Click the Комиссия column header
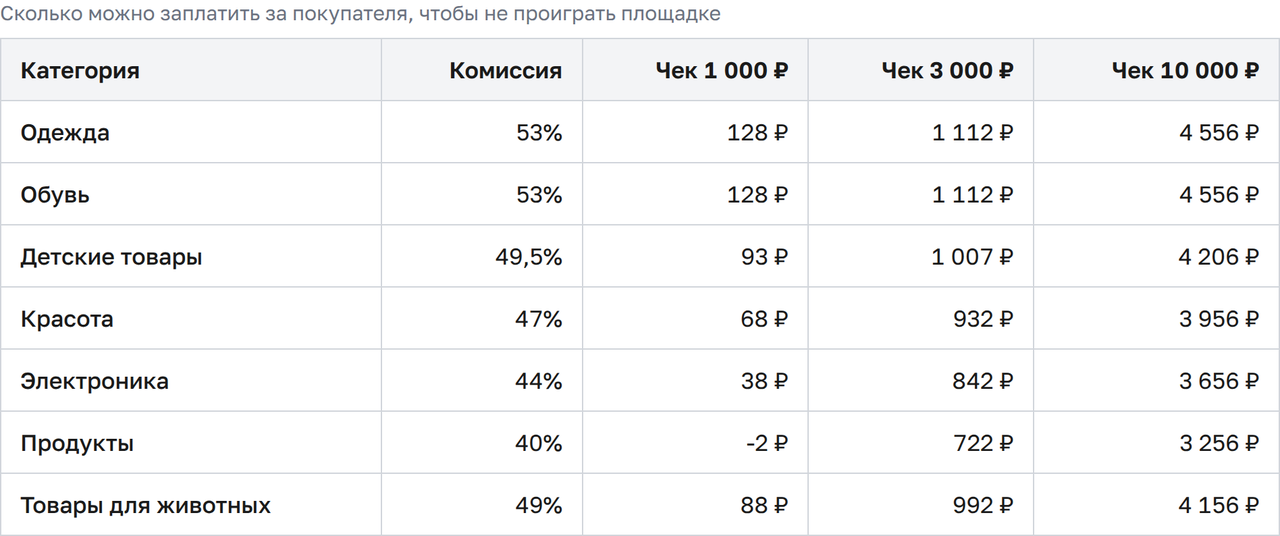The image size is (1280, 536). pyautogui.click(x=506, y=70)
